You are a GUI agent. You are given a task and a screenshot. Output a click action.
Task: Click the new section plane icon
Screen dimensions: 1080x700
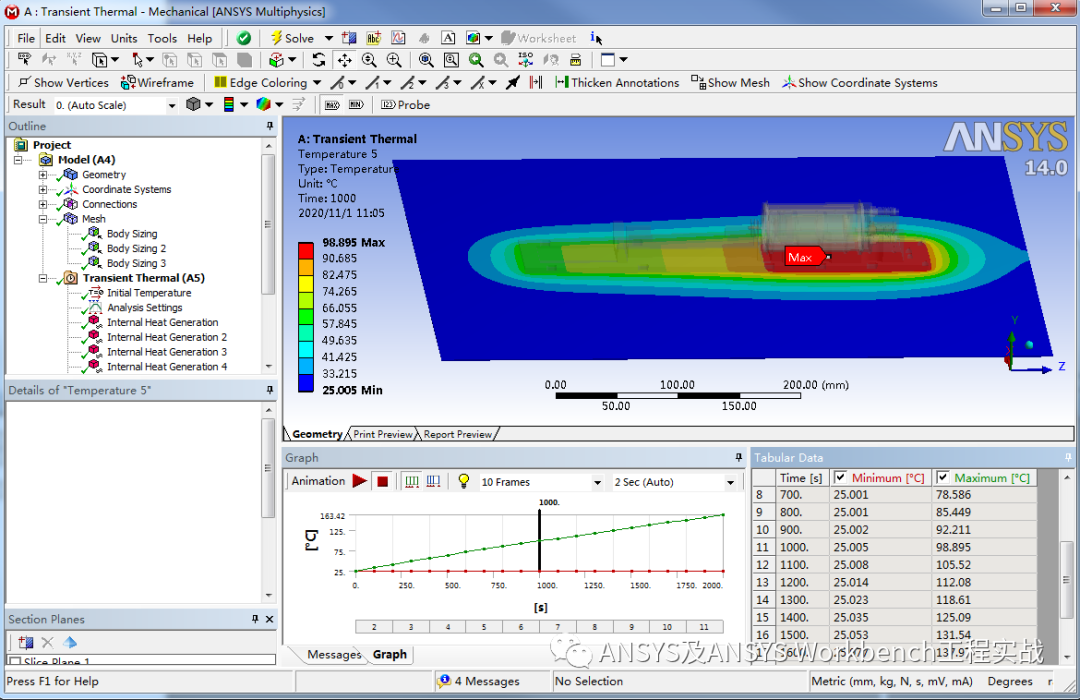point(26,643)
